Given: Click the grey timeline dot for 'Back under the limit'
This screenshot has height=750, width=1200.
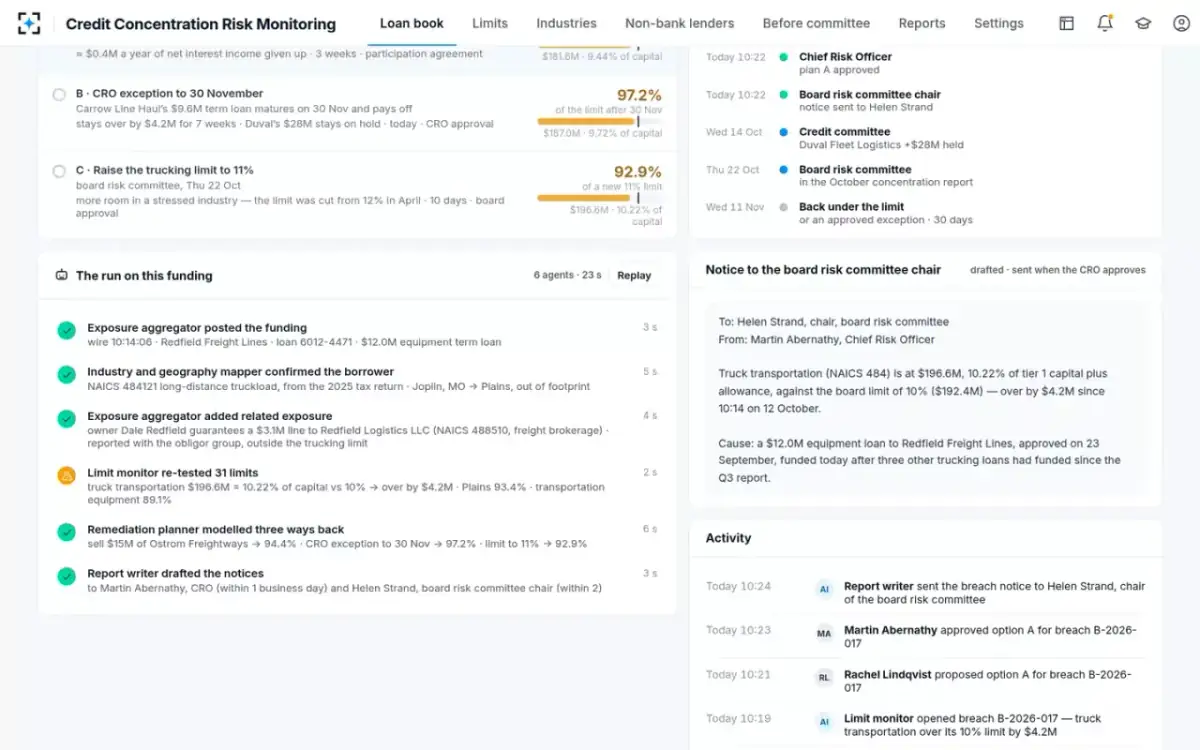Looking at the screenshot, I should point(783,207).
